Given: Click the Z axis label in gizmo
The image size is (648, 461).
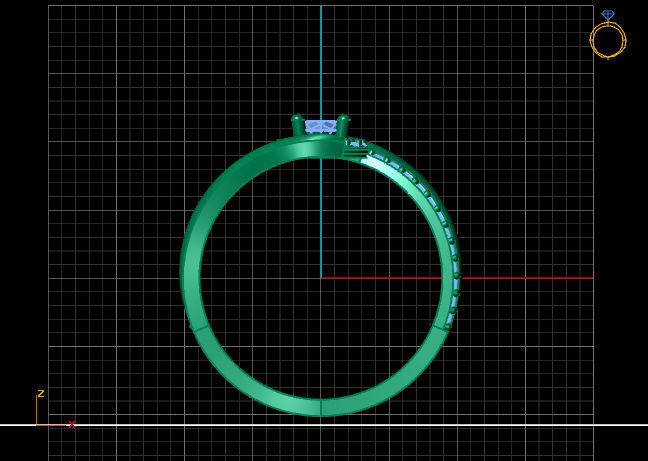Looking at the screenshot, I should tap(40, 393).
